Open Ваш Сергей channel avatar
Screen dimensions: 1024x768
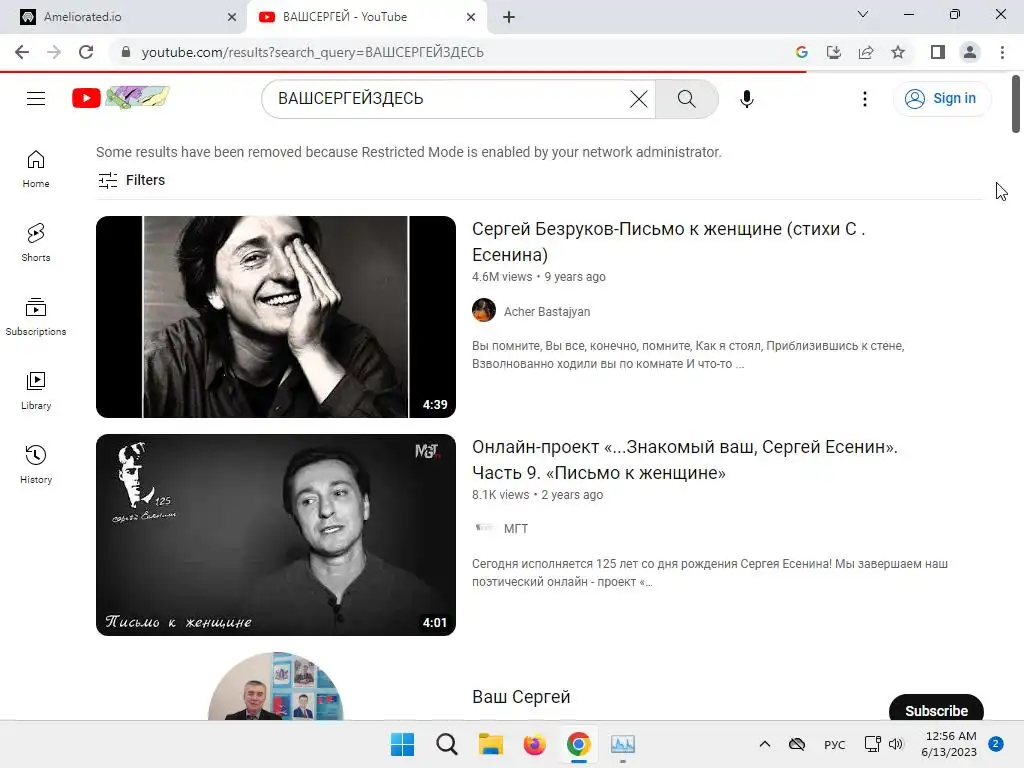point(276,686)
